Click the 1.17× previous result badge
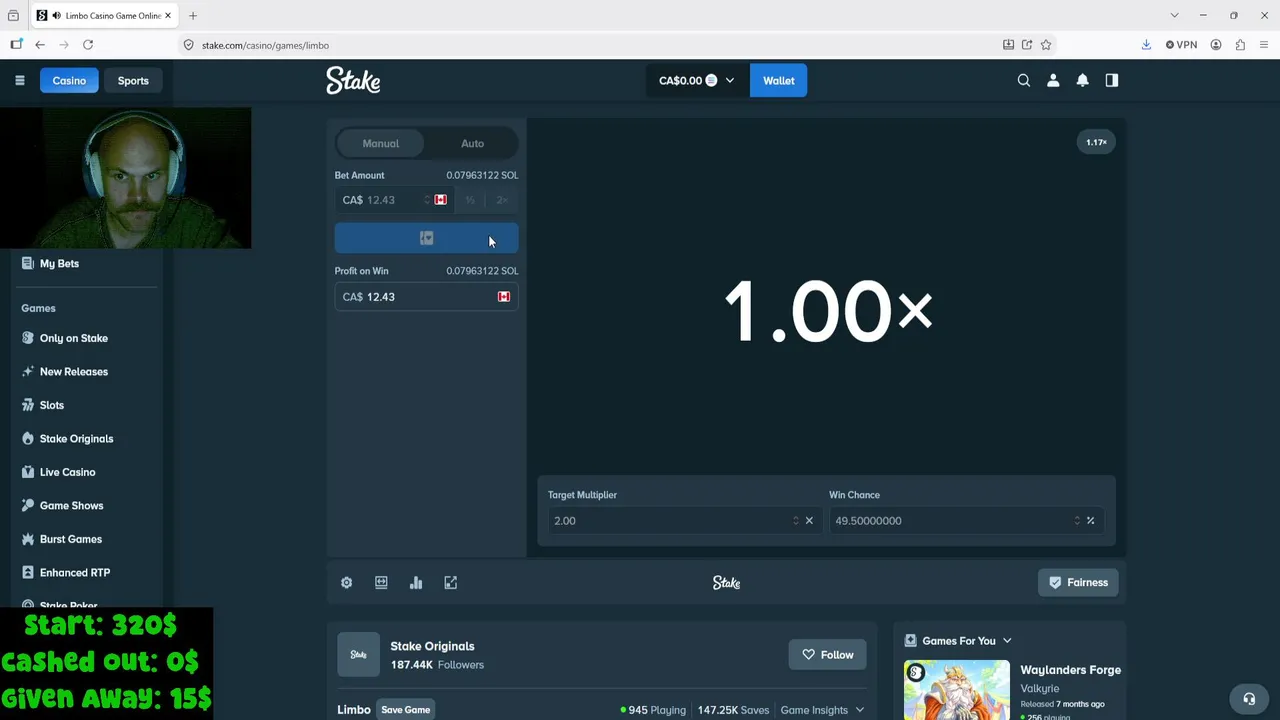The height and width of the screenshot is (720, 1280). point(1096,142)
